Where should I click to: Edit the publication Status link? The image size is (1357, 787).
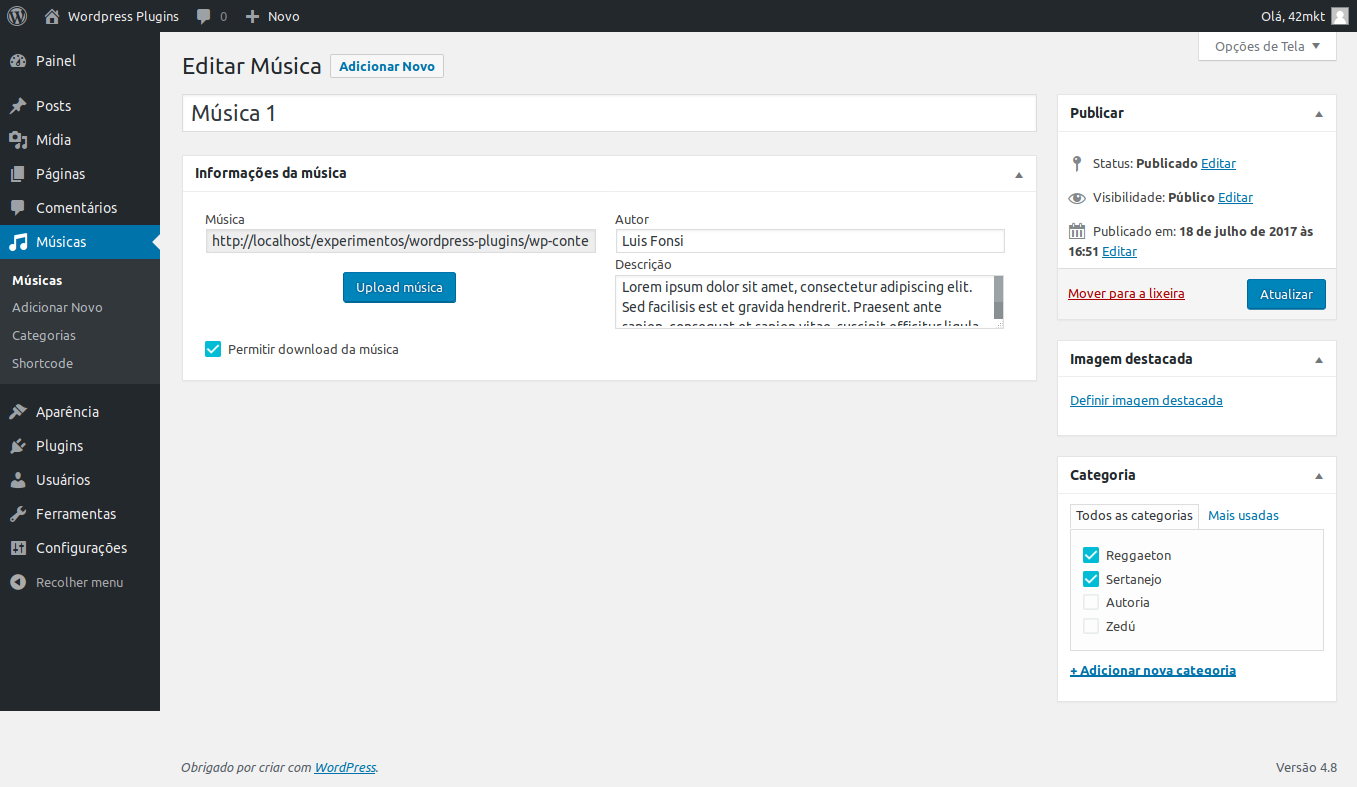click(x=1218, y=164)
